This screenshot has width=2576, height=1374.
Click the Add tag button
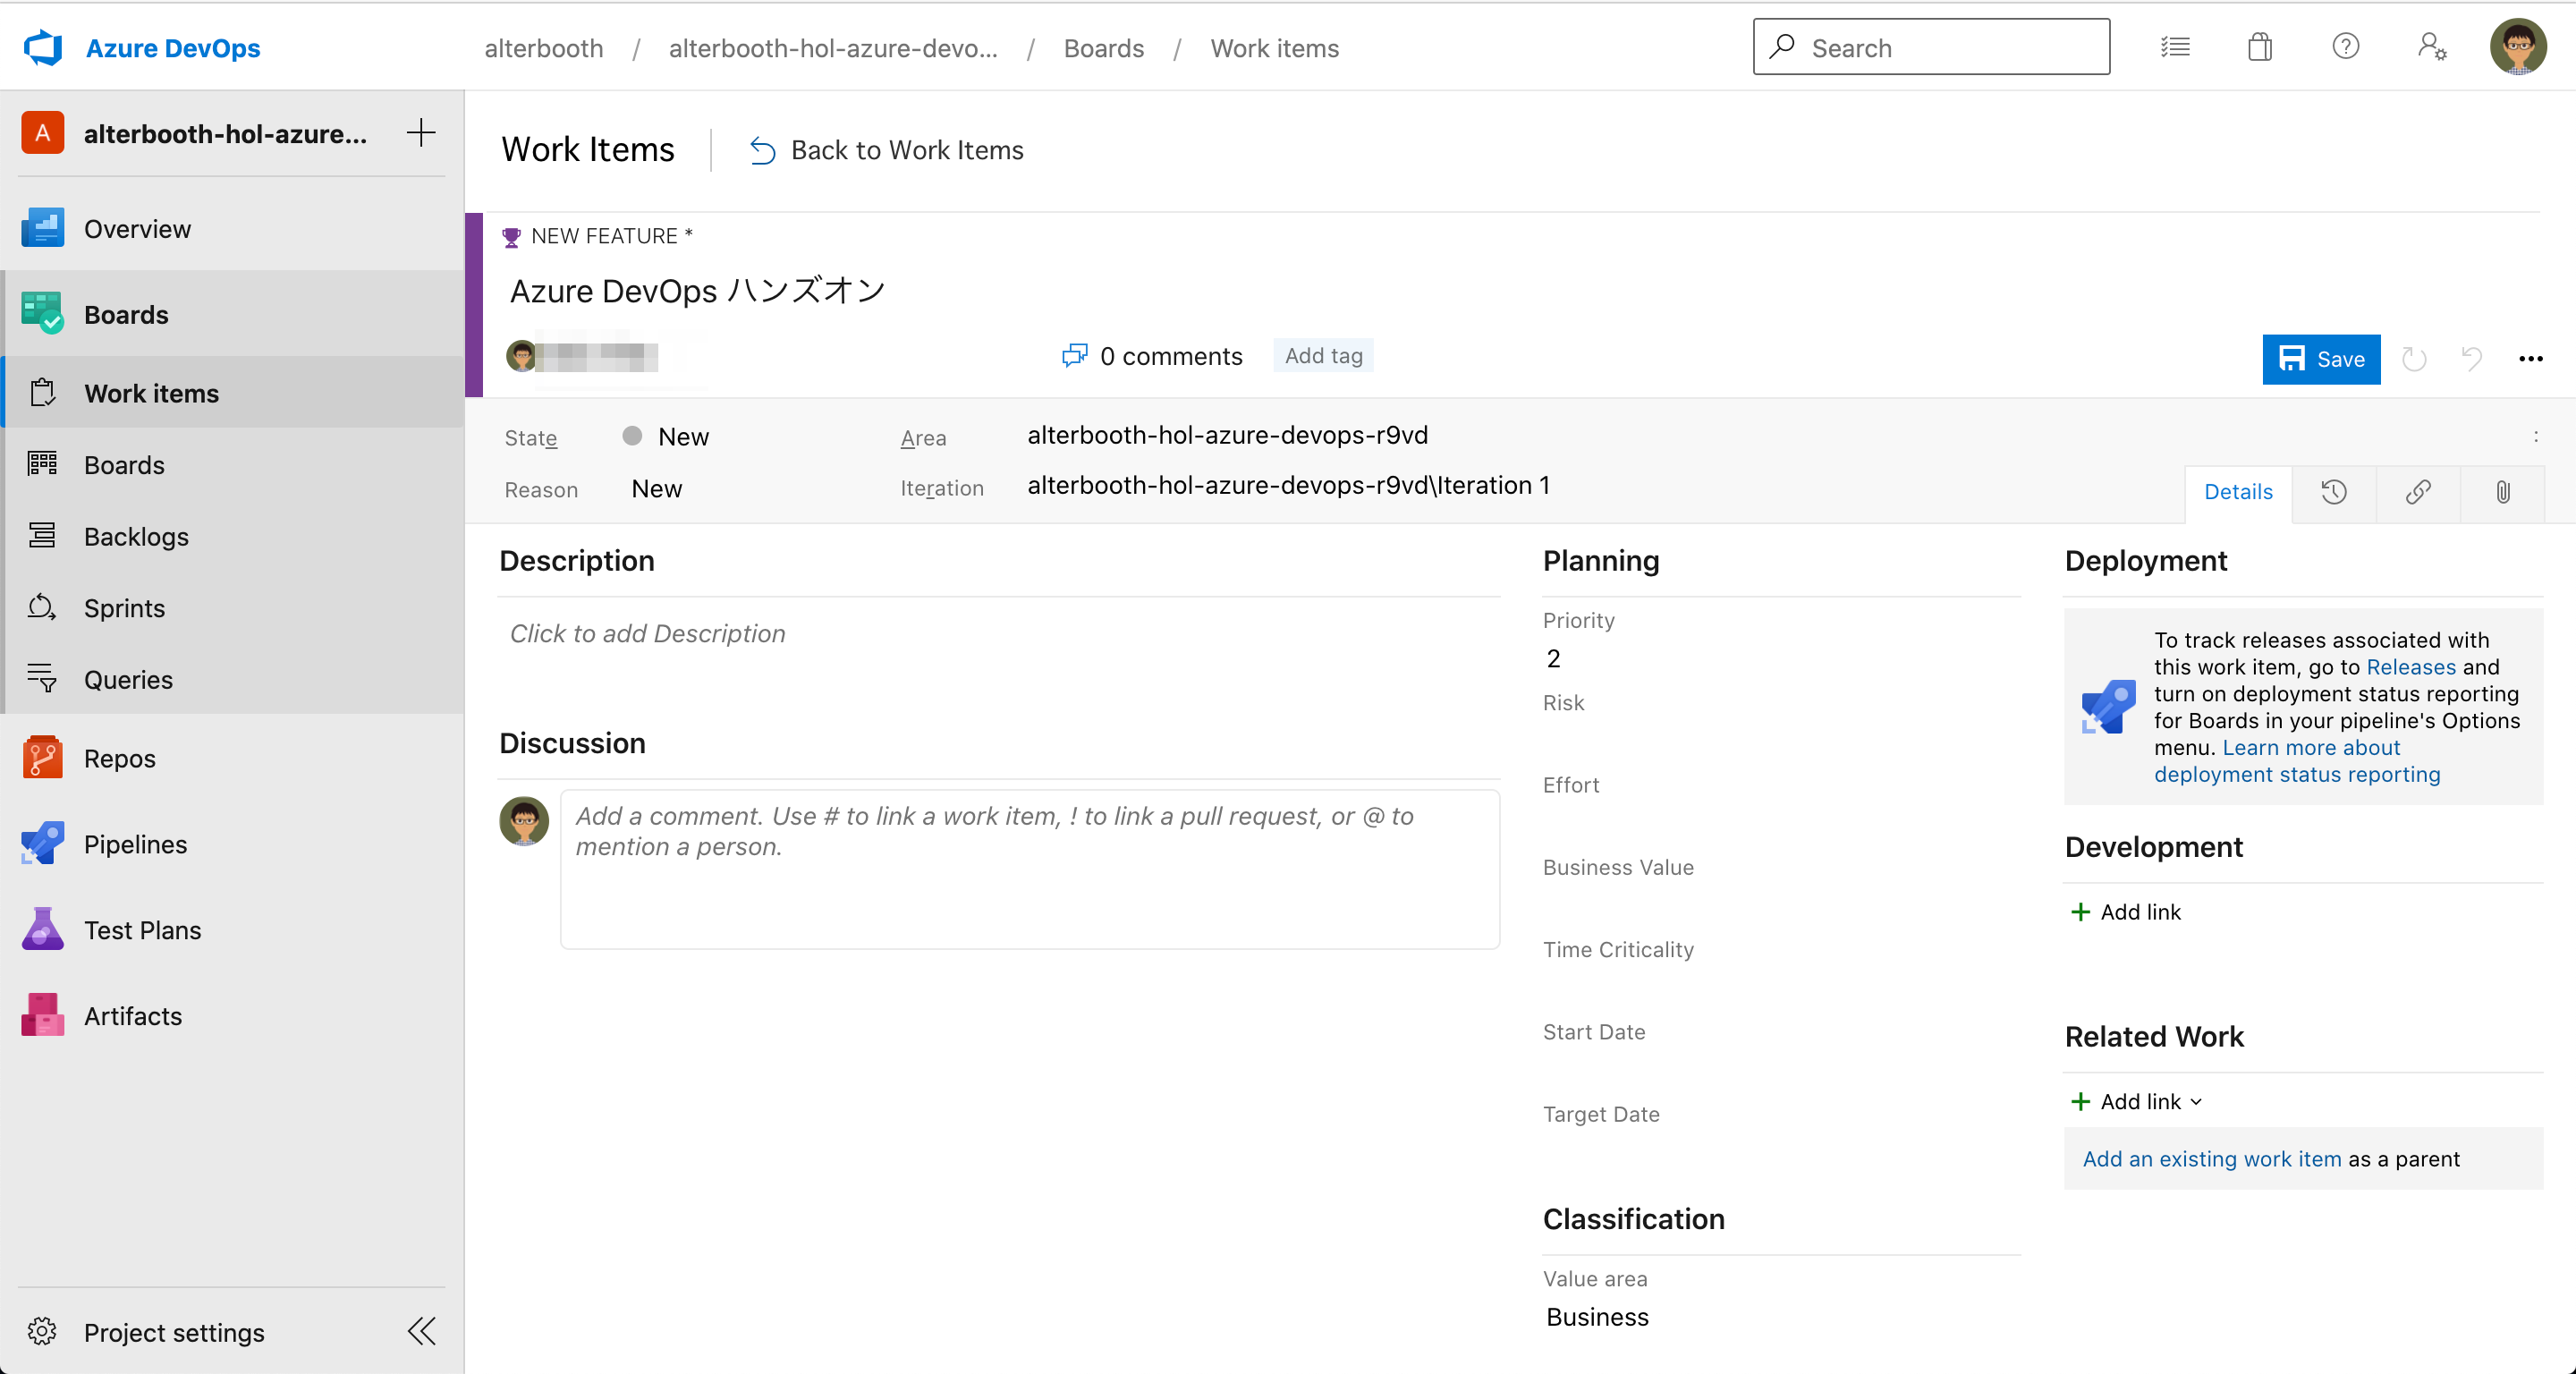tap(1323, 356)
